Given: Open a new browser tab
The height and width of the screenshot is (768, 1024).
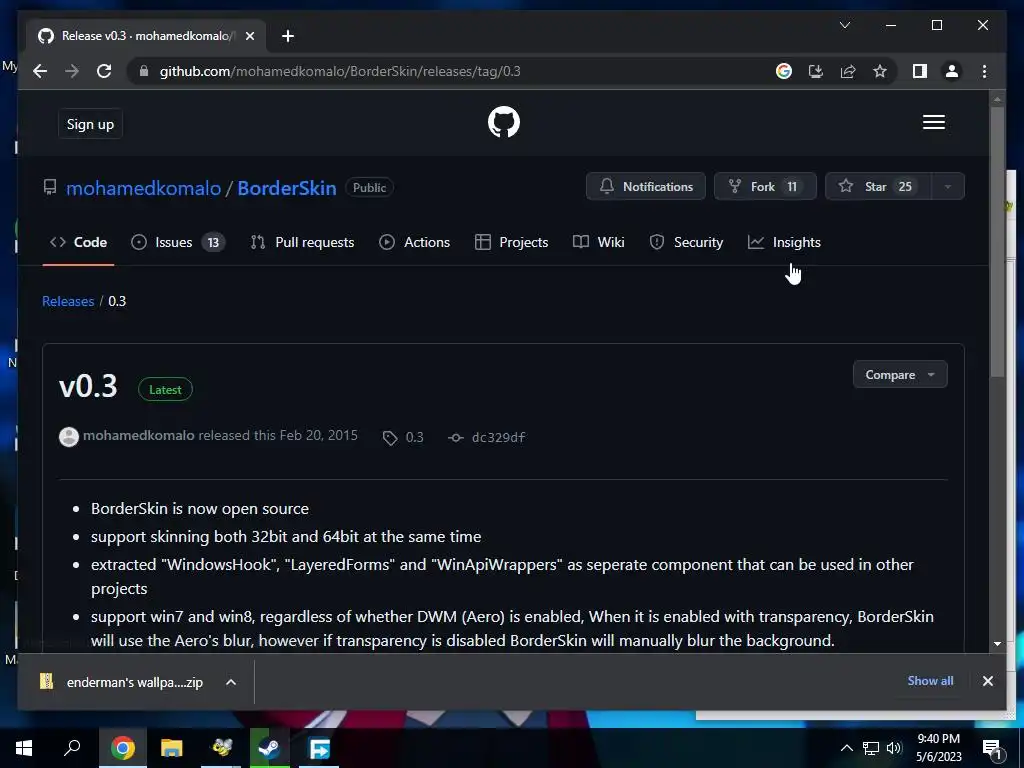Looking at the screenshot, I should (x=287, y=36).
